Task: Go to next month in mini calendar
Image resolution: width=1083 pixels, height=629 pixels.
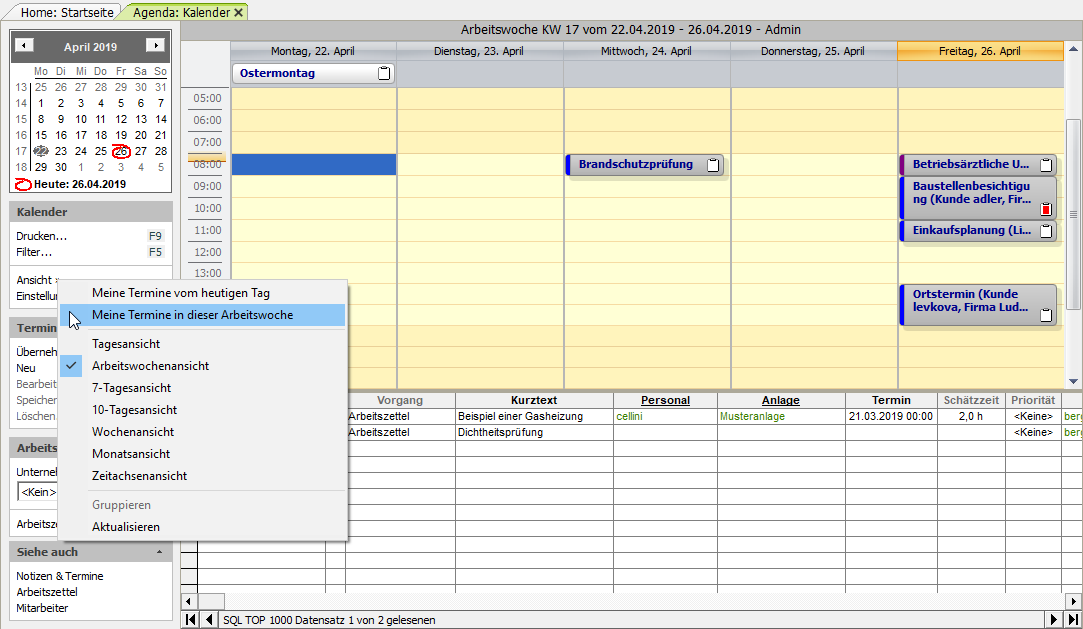Action: [x=154, y=46]
